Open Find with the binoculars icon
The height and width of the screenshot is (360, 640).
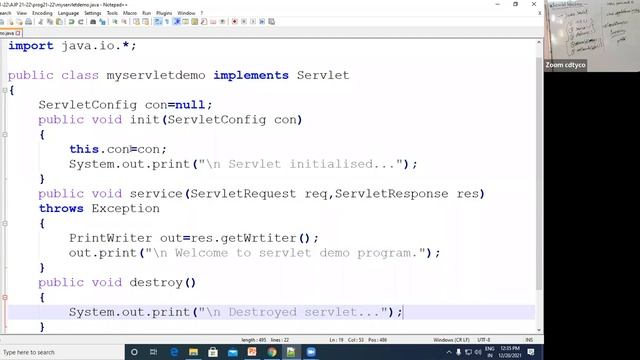pos(93,22)
